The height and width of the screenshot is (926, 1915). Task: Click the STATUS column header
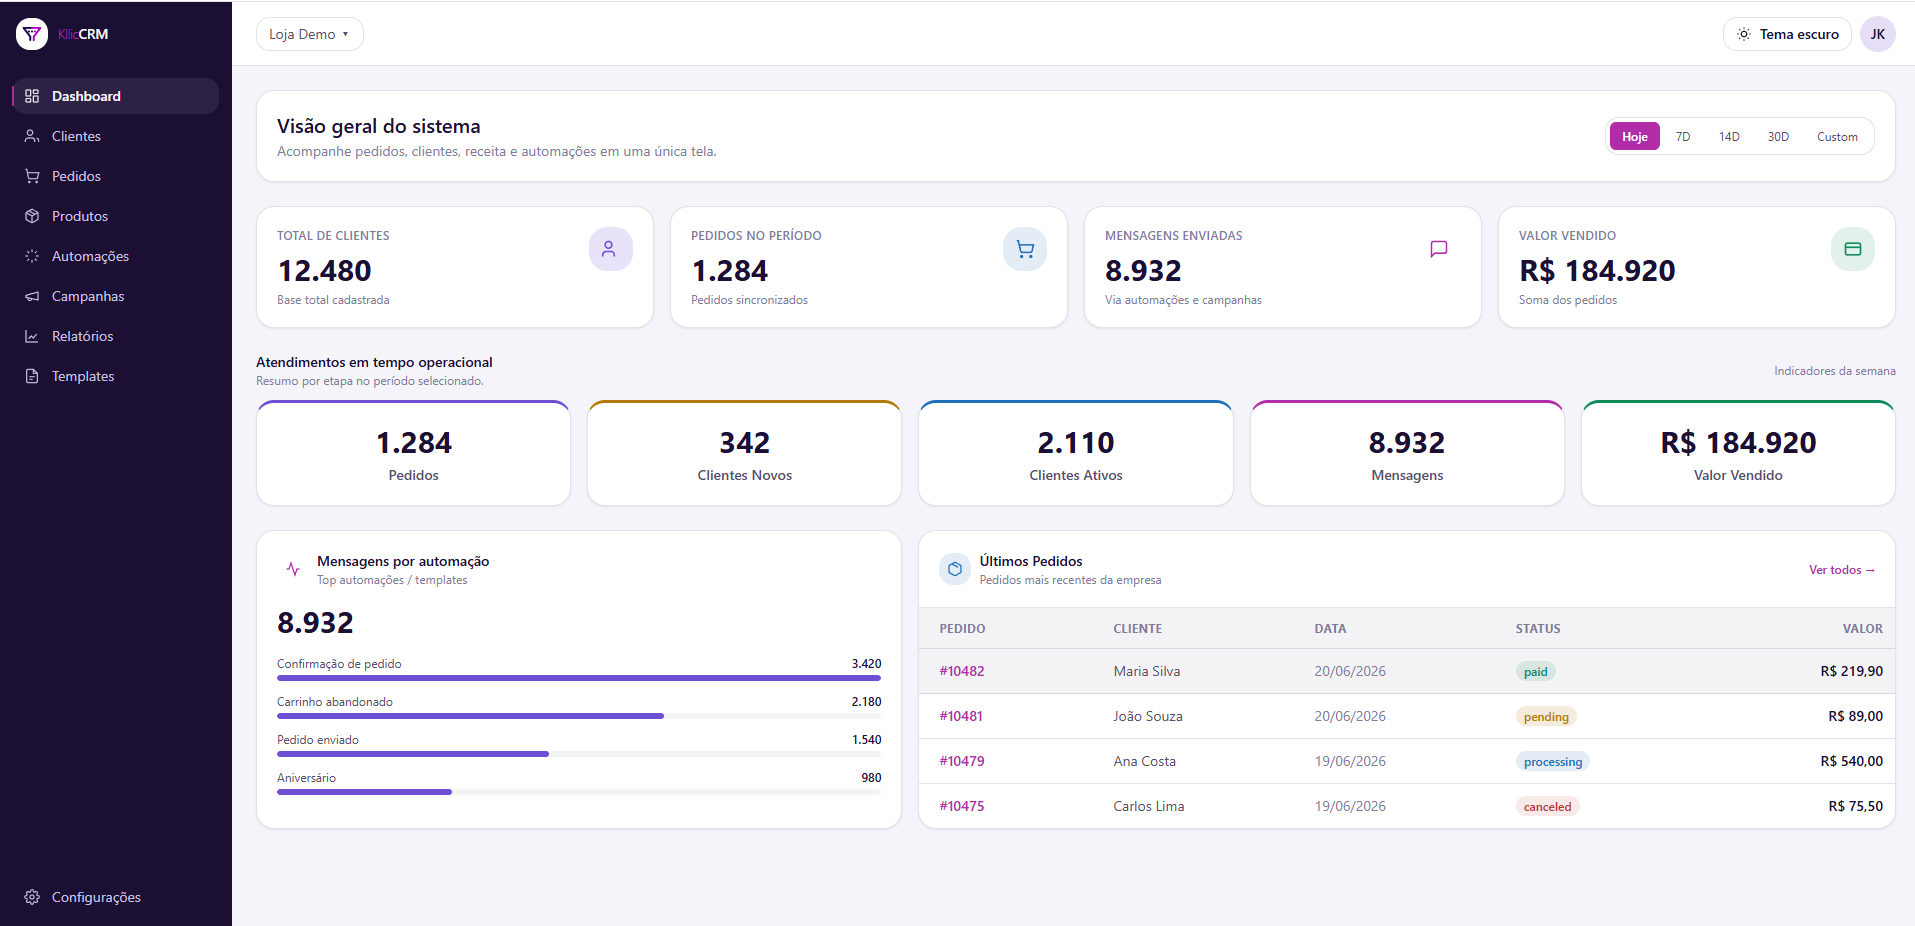click(1538, 629)
